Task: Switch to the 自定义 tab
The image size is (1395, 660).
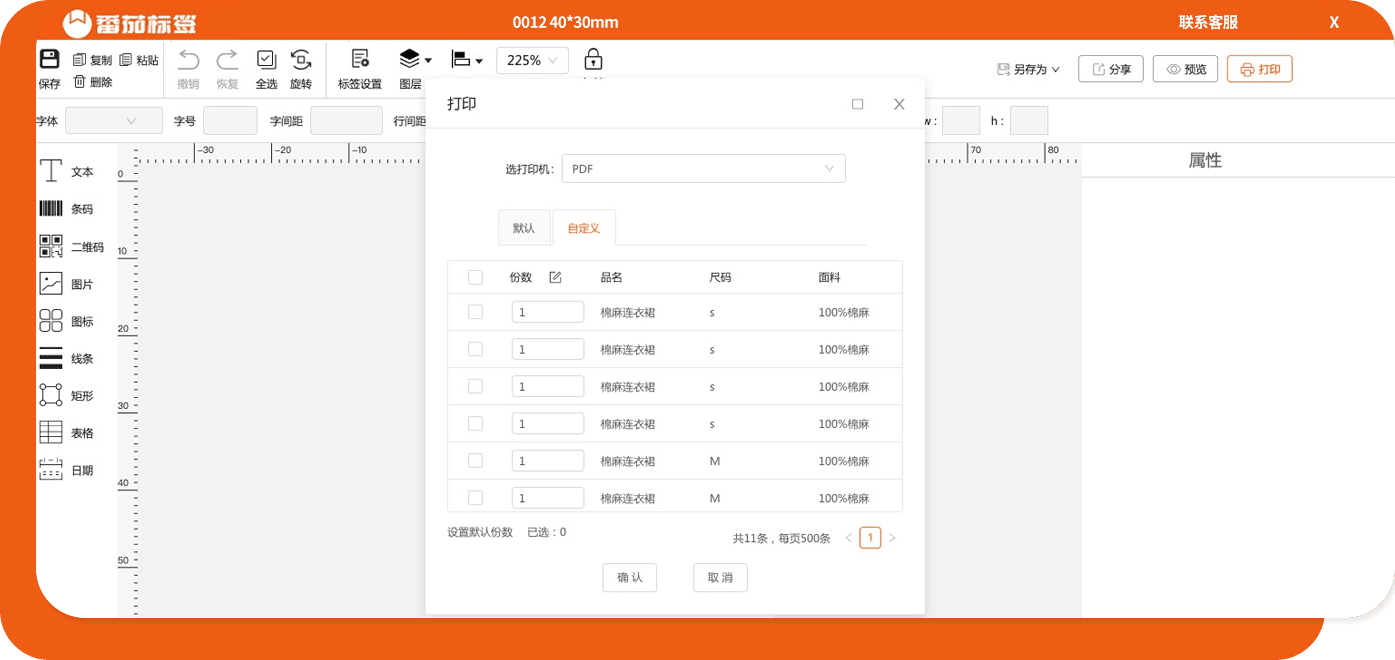Action: click(x=584, y=227)
